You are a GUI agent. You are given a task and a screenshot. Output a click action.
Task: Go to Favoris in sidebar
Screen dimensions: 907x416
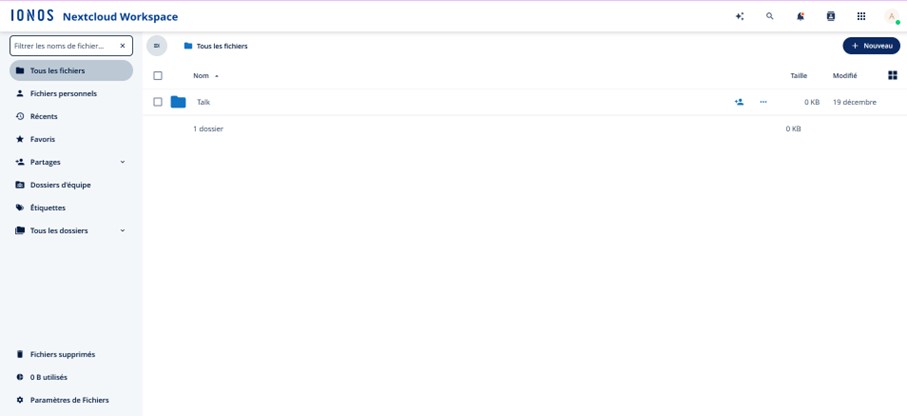coord(42,139)
